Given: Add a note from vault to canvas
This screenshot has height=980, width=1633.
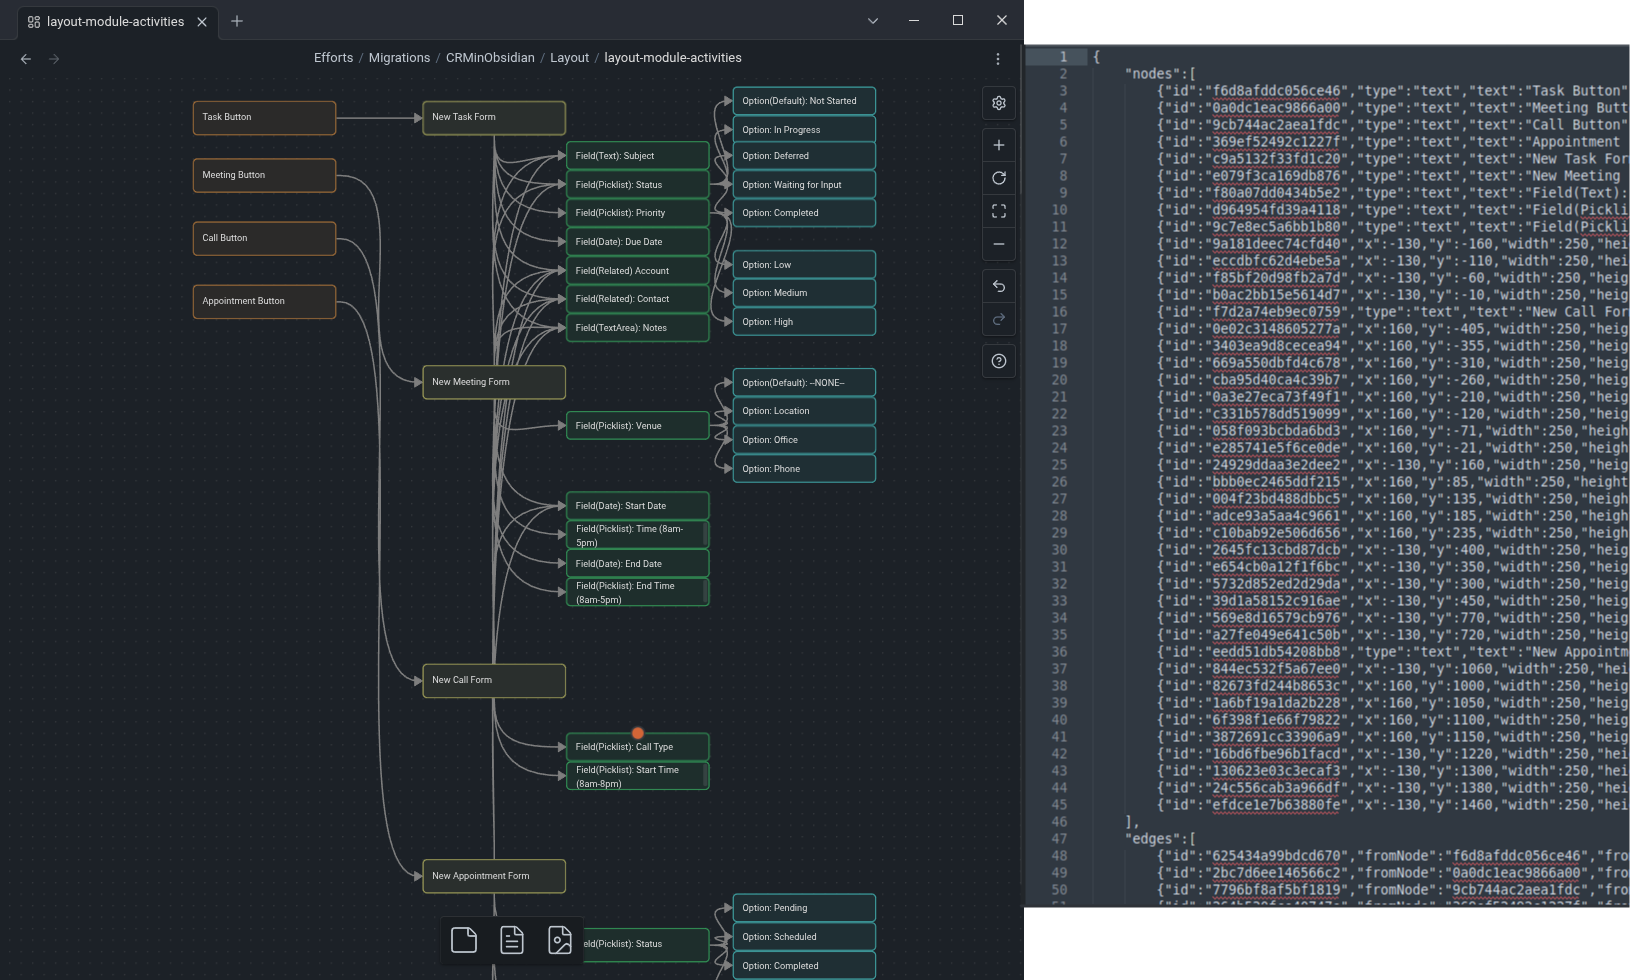Looking at the screenshot, I should (512, 940).
